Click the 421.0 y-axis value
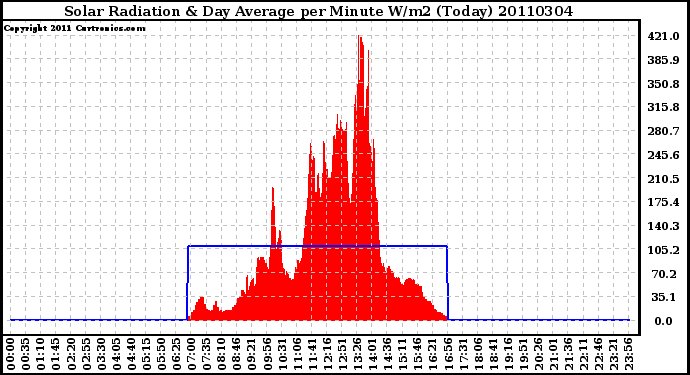 pyautogui.click(x=663, y=36)
